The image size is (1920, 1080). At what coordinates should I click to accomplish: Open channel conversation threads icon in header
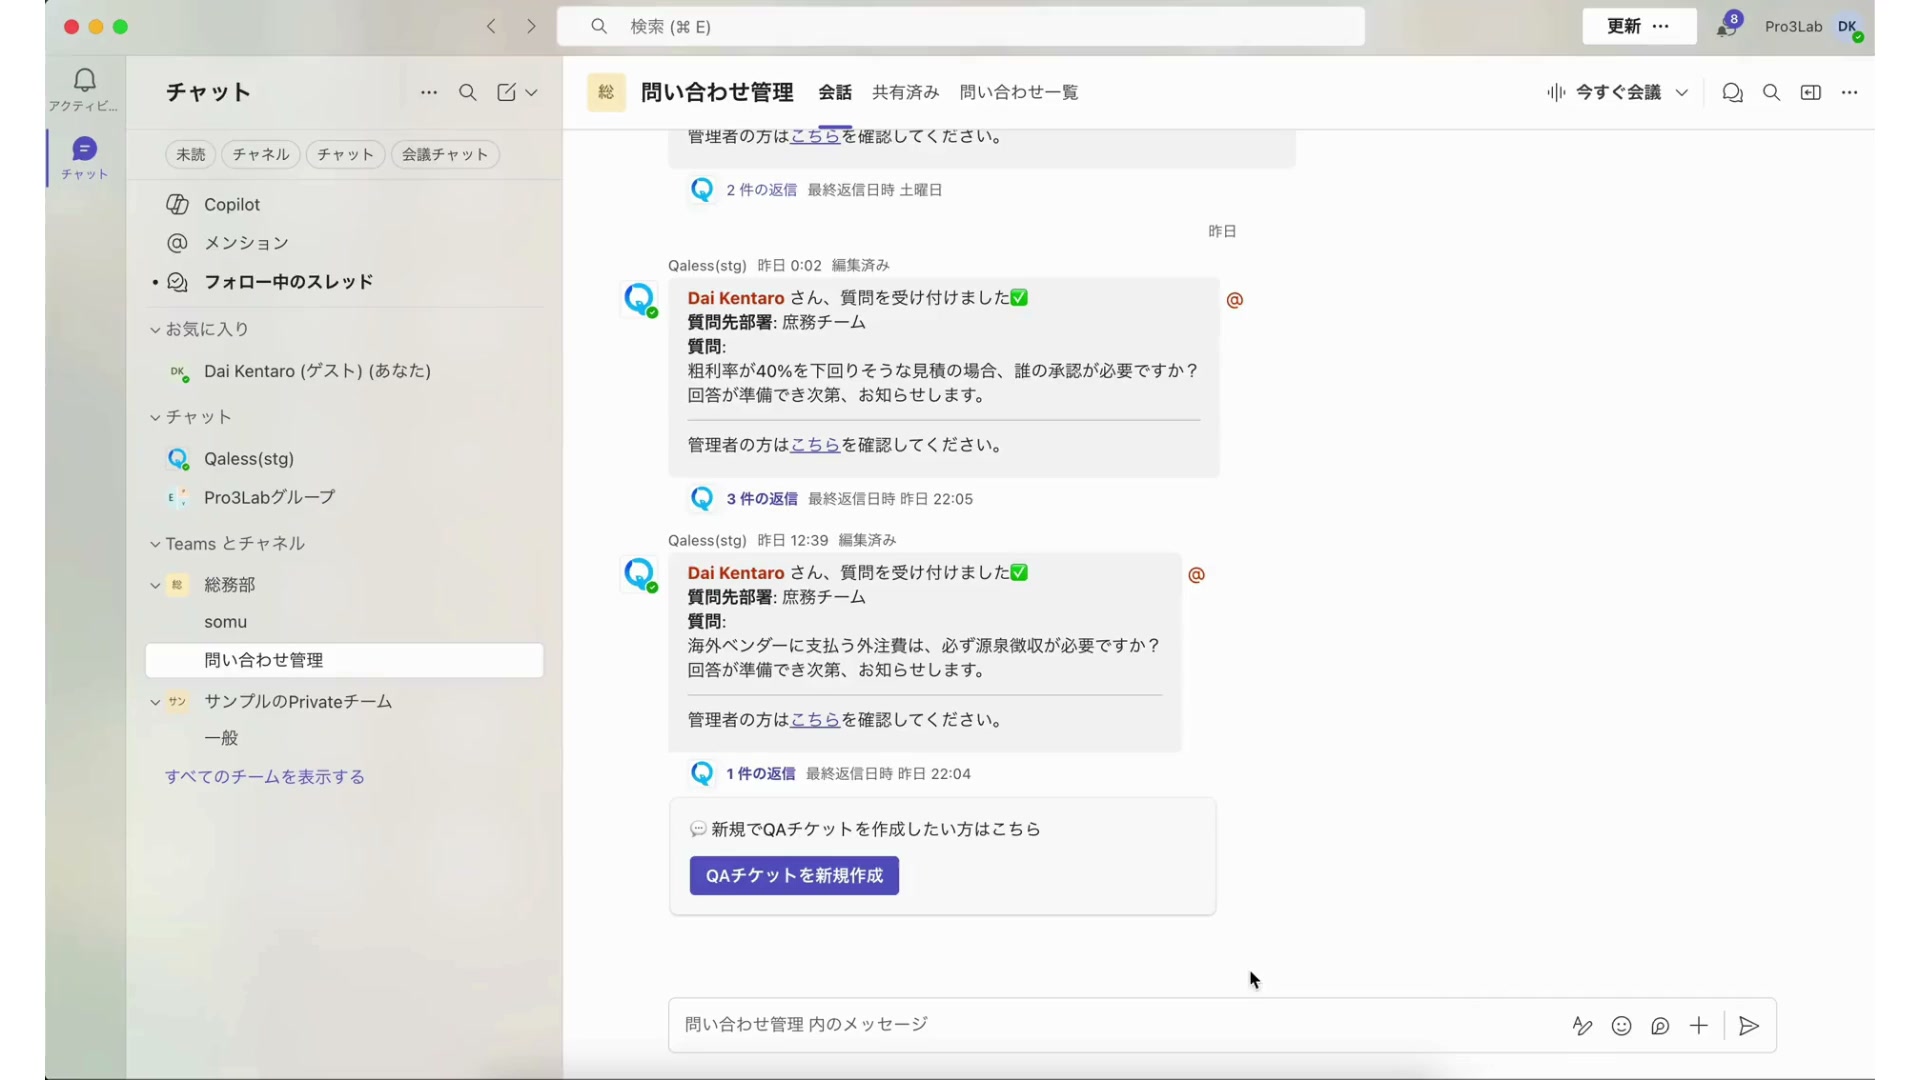click(x=1732, y=92)
